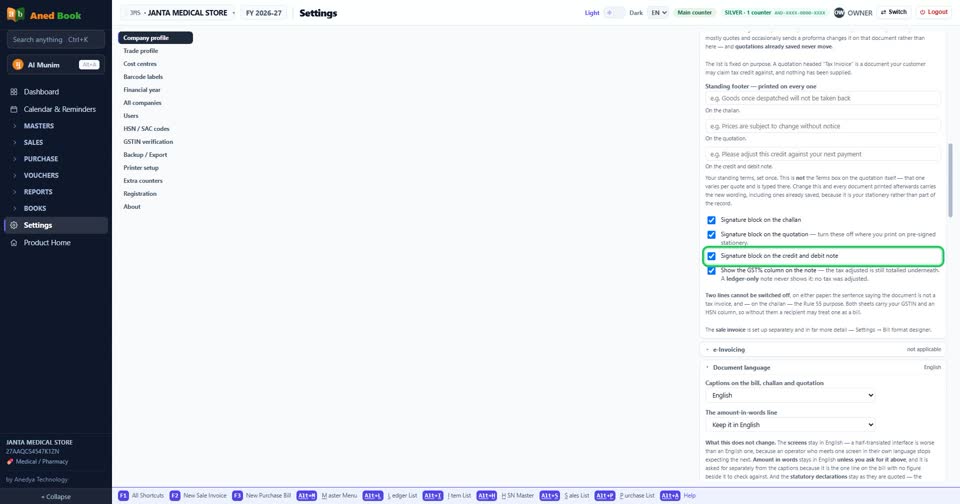
Task: Click the Al Munim user avatar
Action: coord(18,65)
